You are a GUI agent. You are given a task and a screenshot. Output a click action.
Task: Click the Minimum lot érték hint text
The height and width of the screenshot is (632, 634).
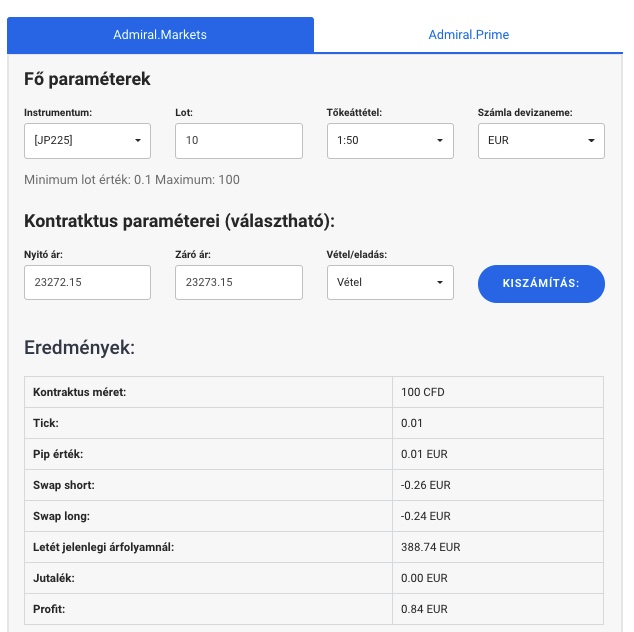132,180
